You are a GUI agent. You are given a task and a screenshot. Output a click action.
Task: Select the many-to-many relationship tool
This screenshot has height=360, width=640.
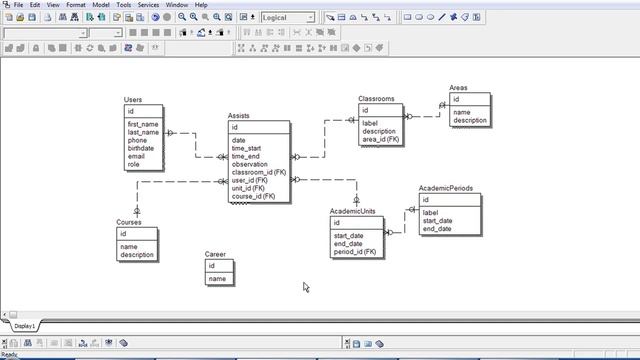(376, 18)
